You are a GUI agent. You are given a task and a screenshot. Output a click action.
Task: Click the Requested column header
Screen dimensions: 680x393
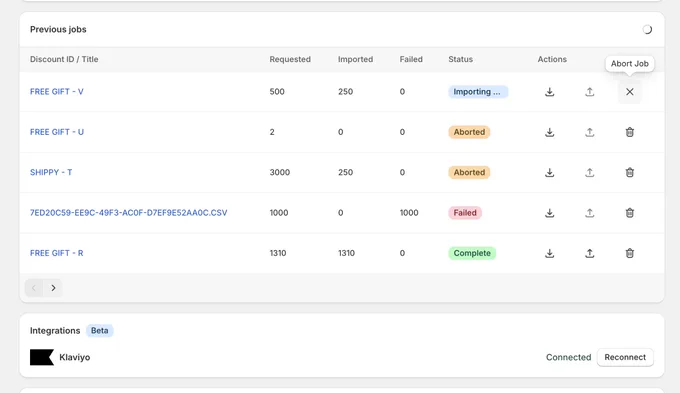(290, 59)
